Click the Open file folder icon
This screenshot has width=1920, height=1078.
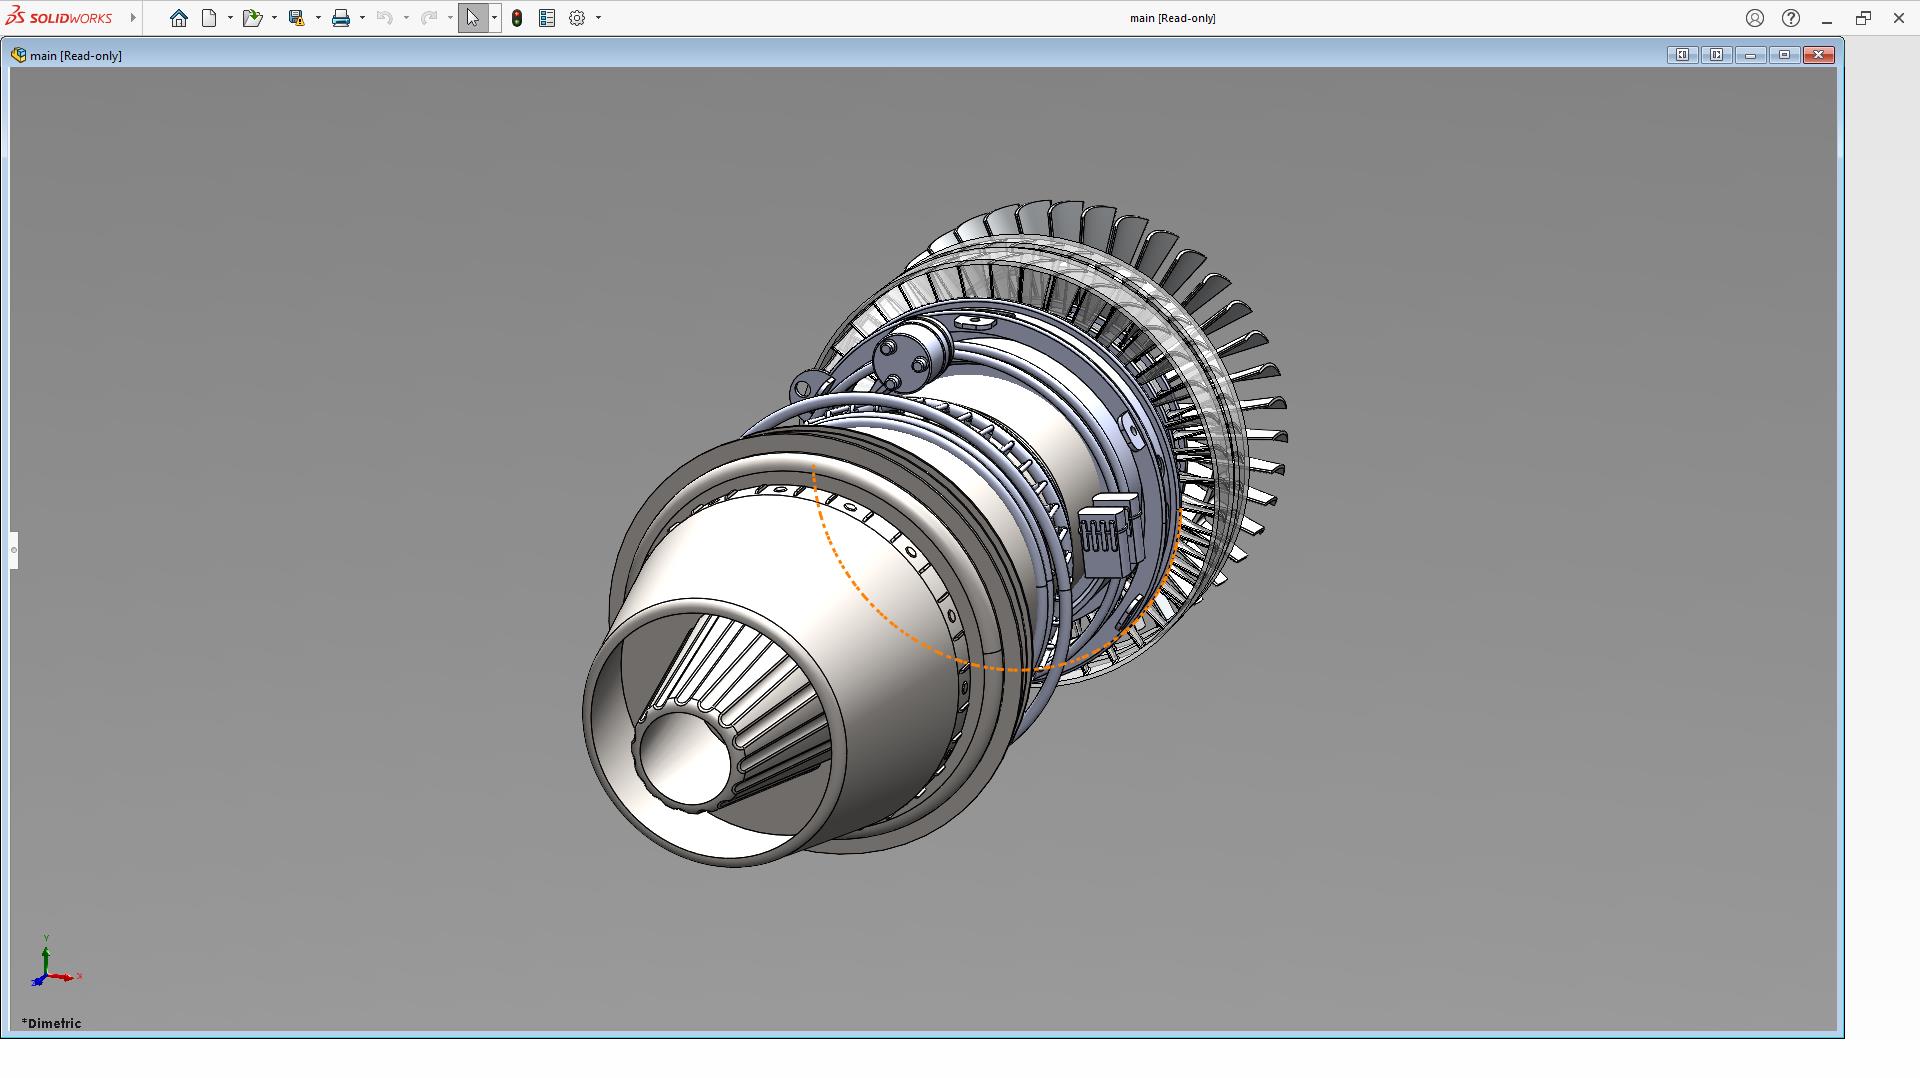coord(251,18)
